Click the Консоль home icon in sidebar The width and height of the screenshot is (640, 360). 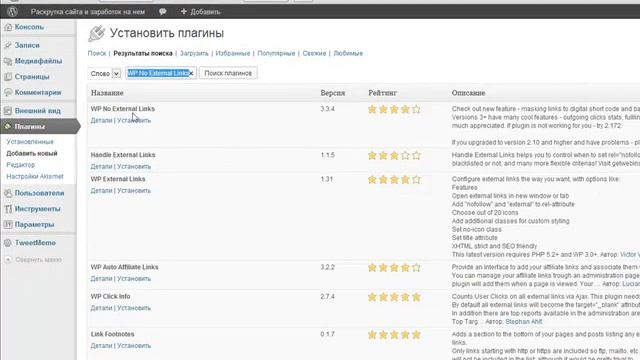pyautogui.click(x=8, y=27)
